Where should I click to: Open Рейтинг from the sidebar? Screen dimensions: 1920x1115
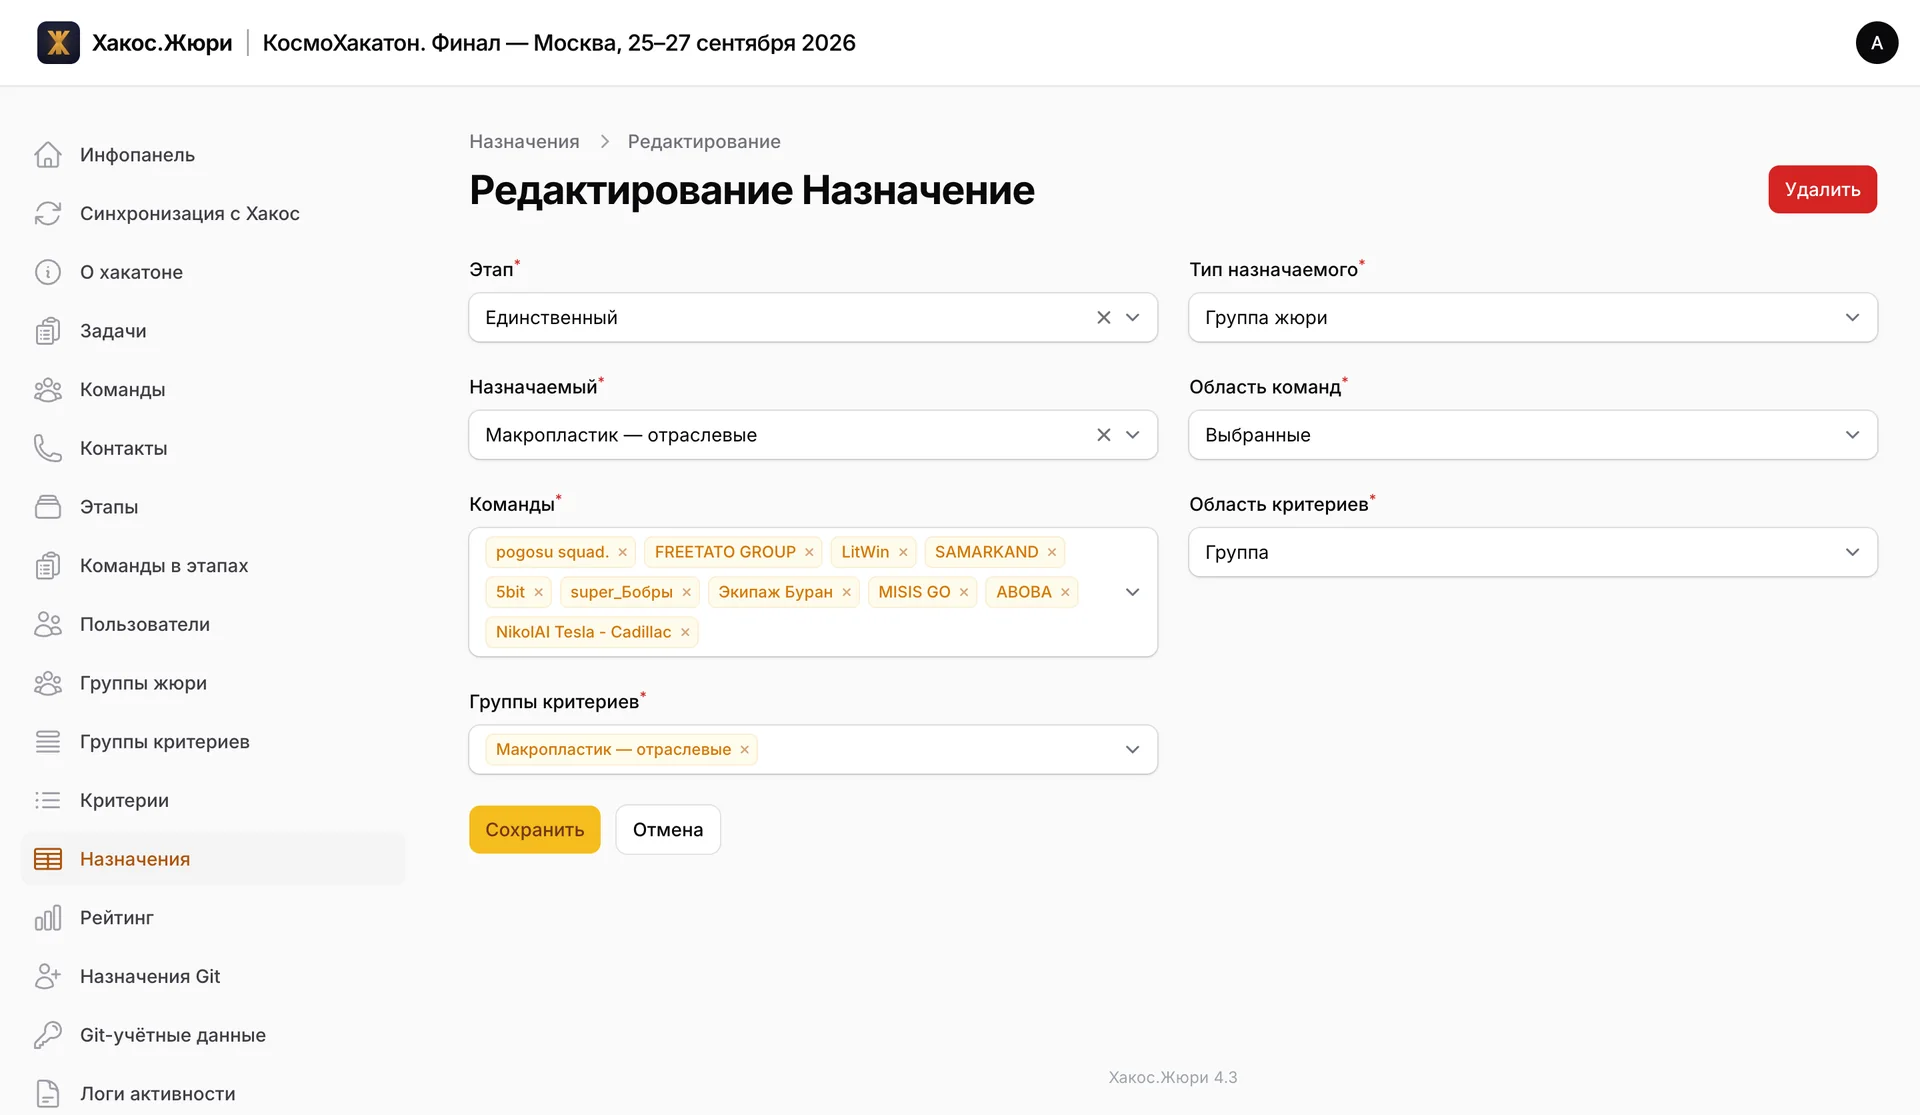tap(213, 918)
